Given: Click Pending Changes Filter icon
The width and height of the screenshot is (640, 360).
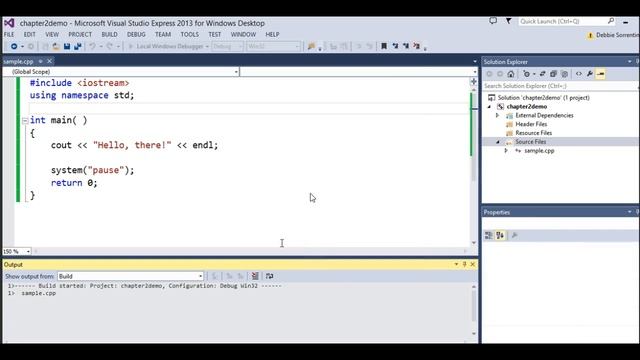Looking at the screenshot, I should click(x=527, y=74).
